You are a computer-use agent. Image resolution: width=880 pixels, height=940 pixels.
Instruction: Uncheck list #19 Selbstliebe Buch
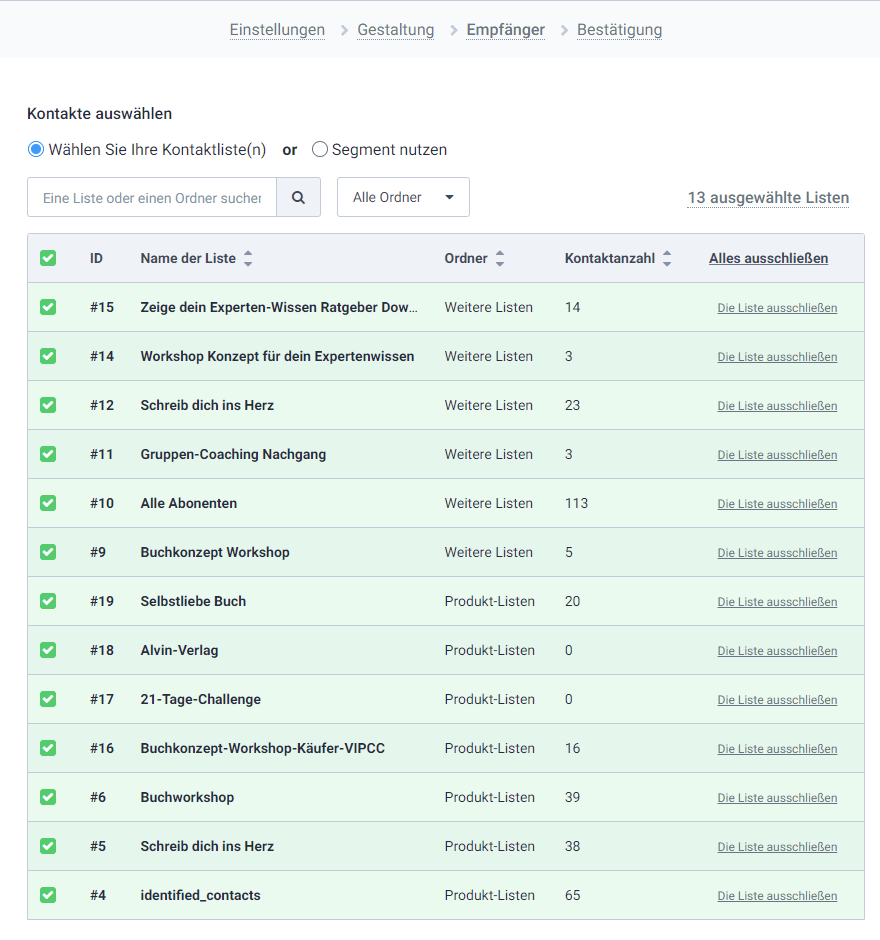48,601
